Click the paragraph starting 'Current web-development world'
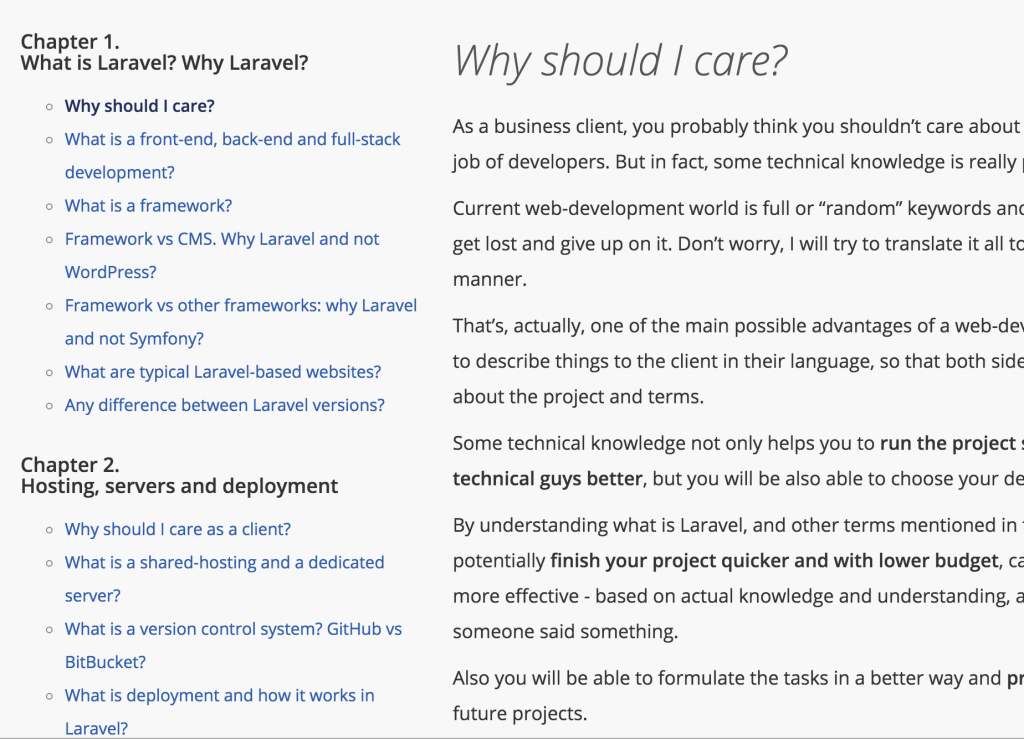 [x=738, y=244]
